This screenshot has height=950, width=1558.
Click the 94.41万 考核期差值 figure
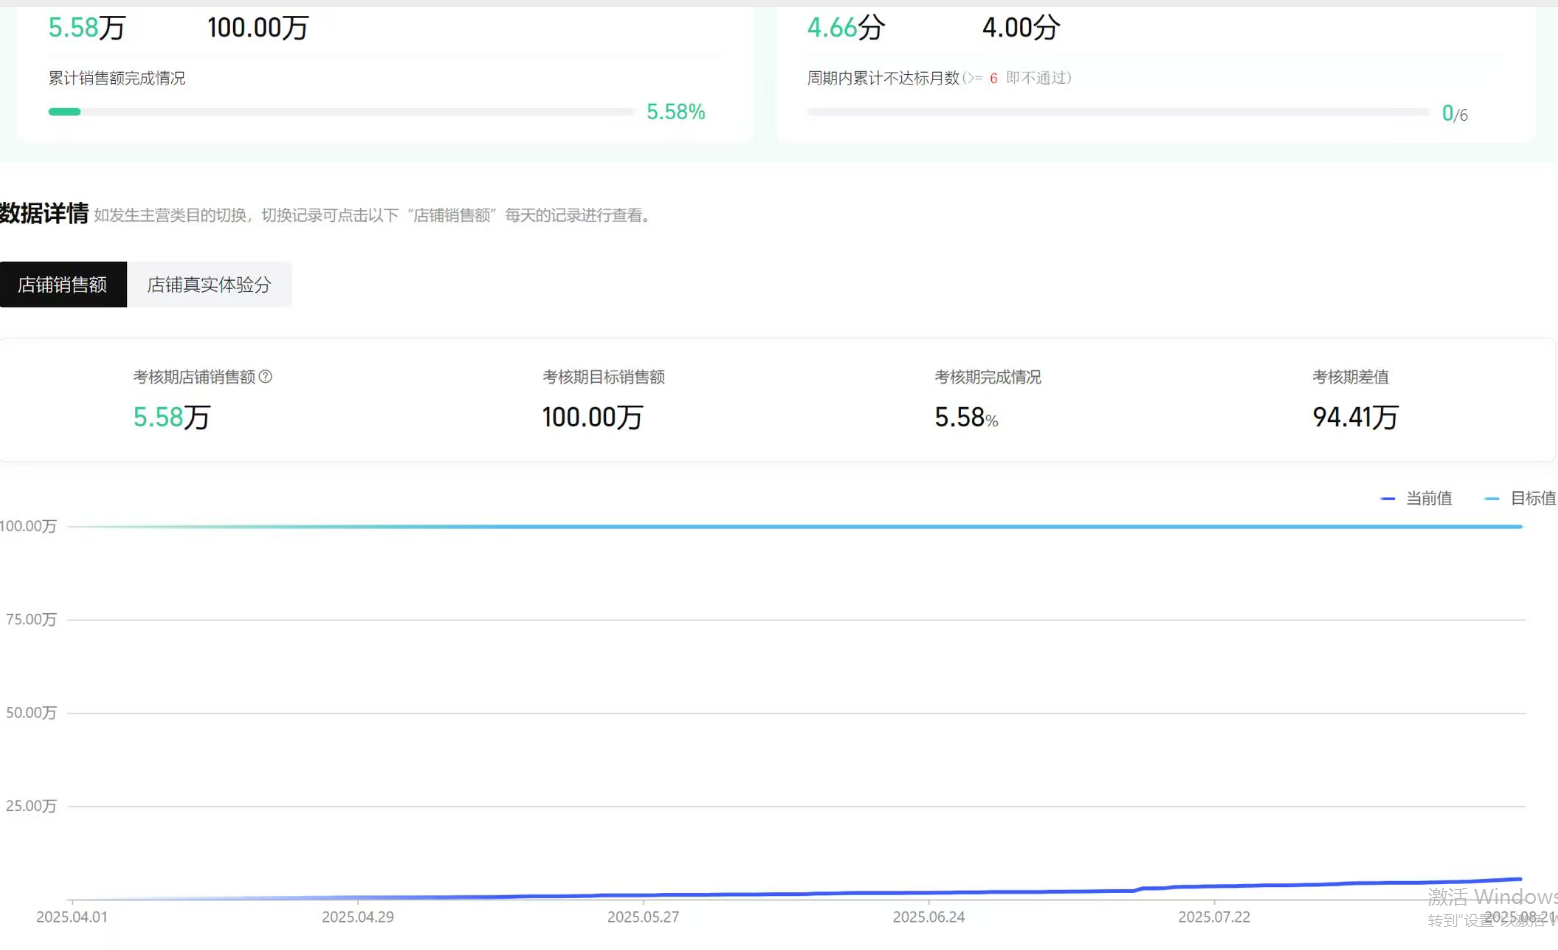click(x=1355, y=417)
